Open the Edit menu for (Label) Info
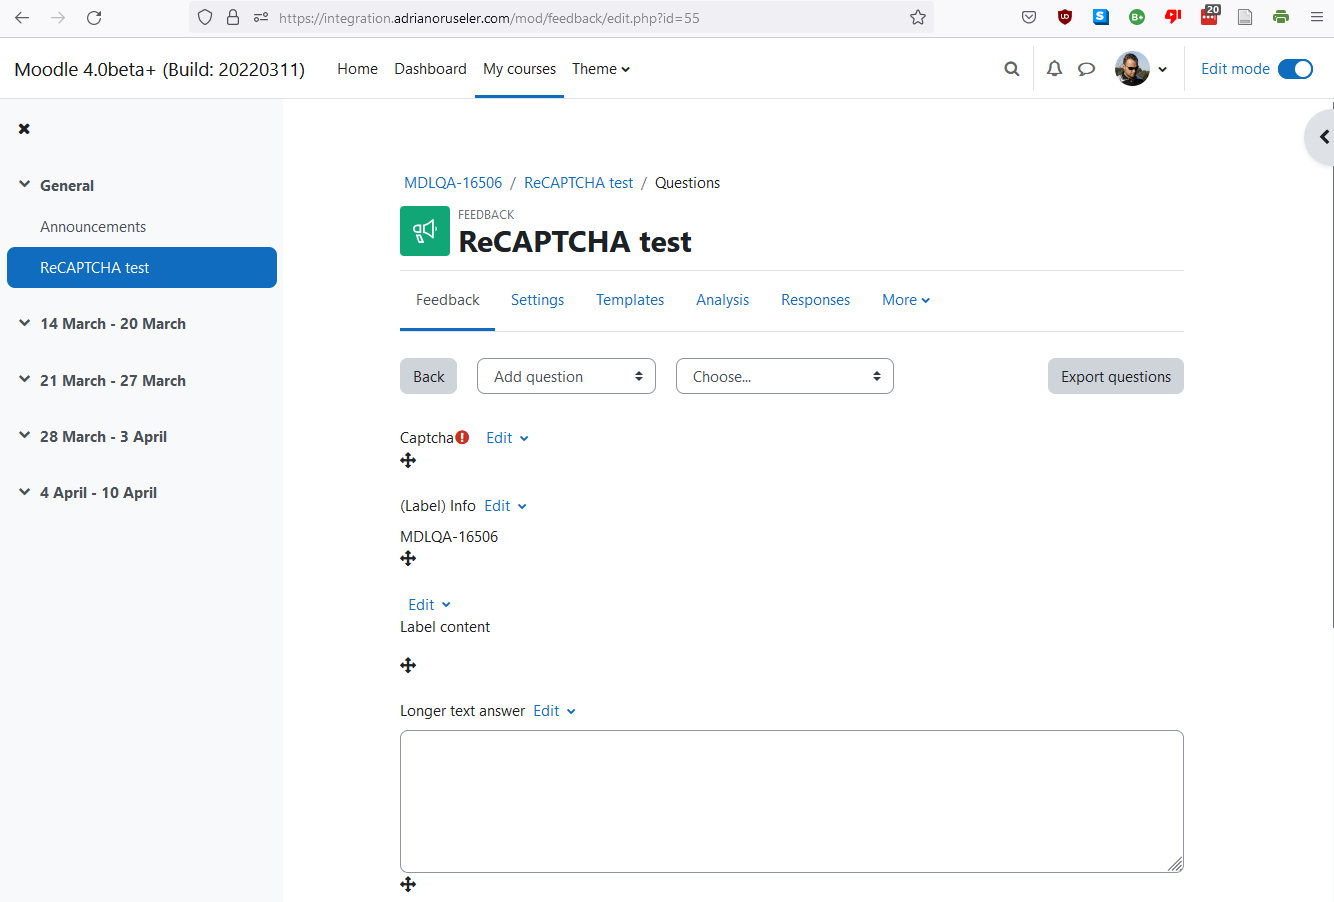This screenshot has height=902, width=1334. [x=505, y=506]
